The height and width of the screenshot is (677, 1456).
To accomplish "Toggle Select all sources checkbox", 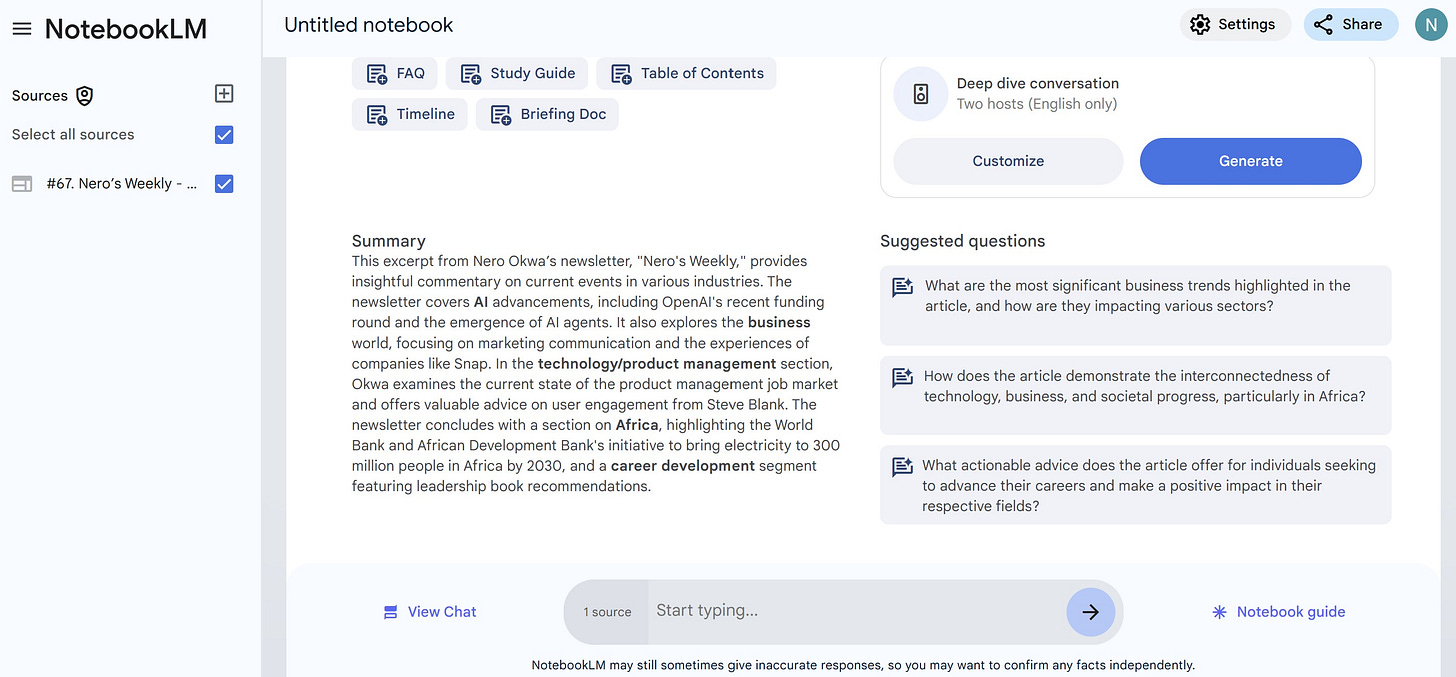I will (224, 135).
